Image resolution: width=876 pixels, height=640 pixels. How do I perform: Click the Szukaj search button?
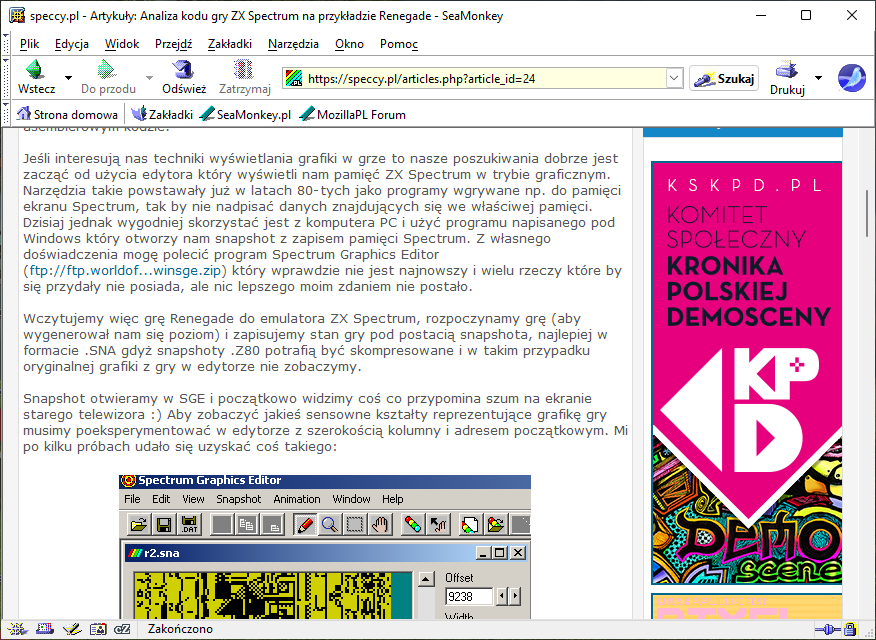pos(724,79)
